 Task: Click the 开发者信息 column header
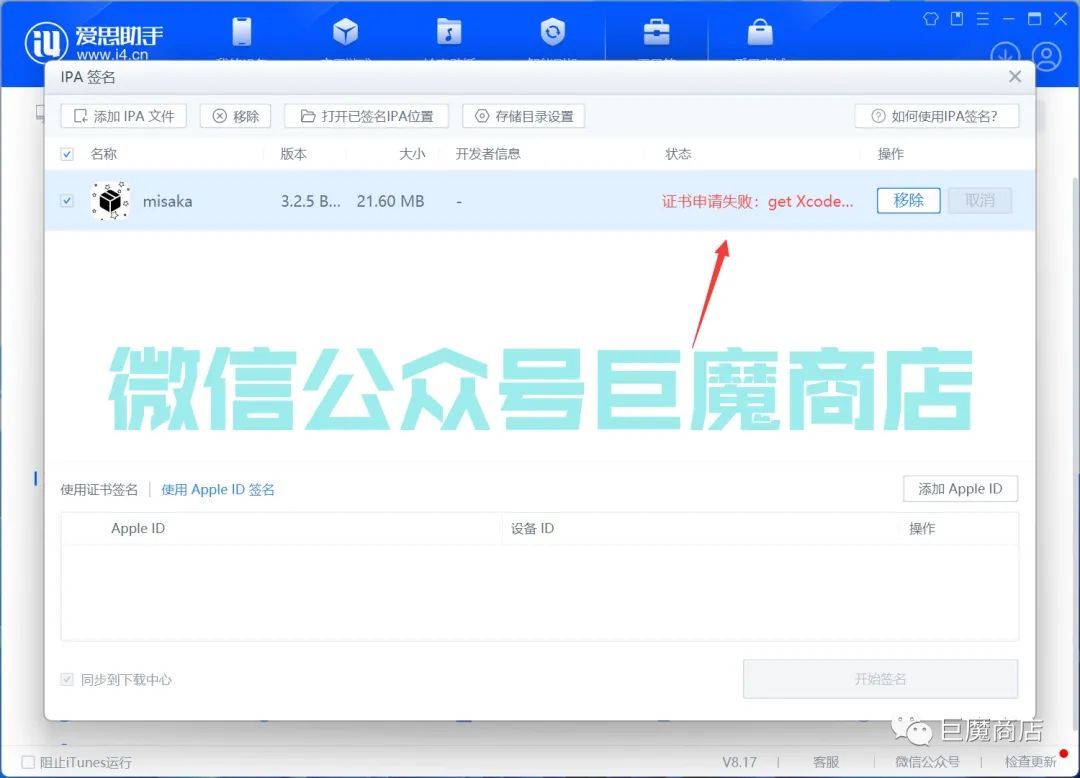pyautogui.click(x=488, y=154)
